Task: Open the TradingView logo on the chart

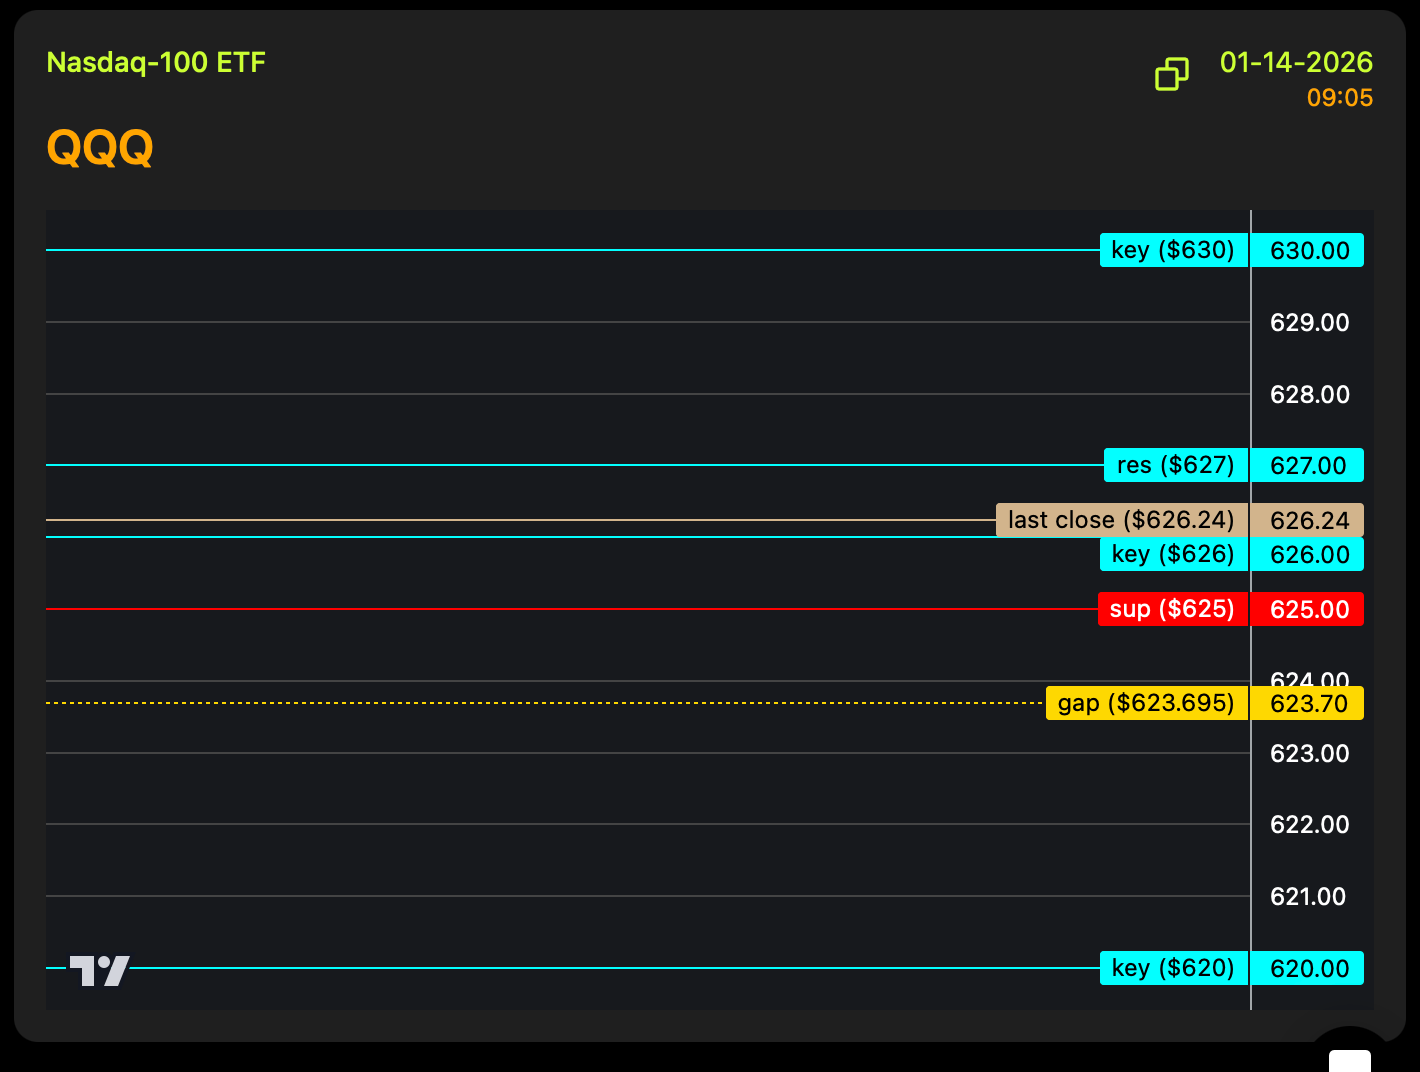Action: coord(99,970)
